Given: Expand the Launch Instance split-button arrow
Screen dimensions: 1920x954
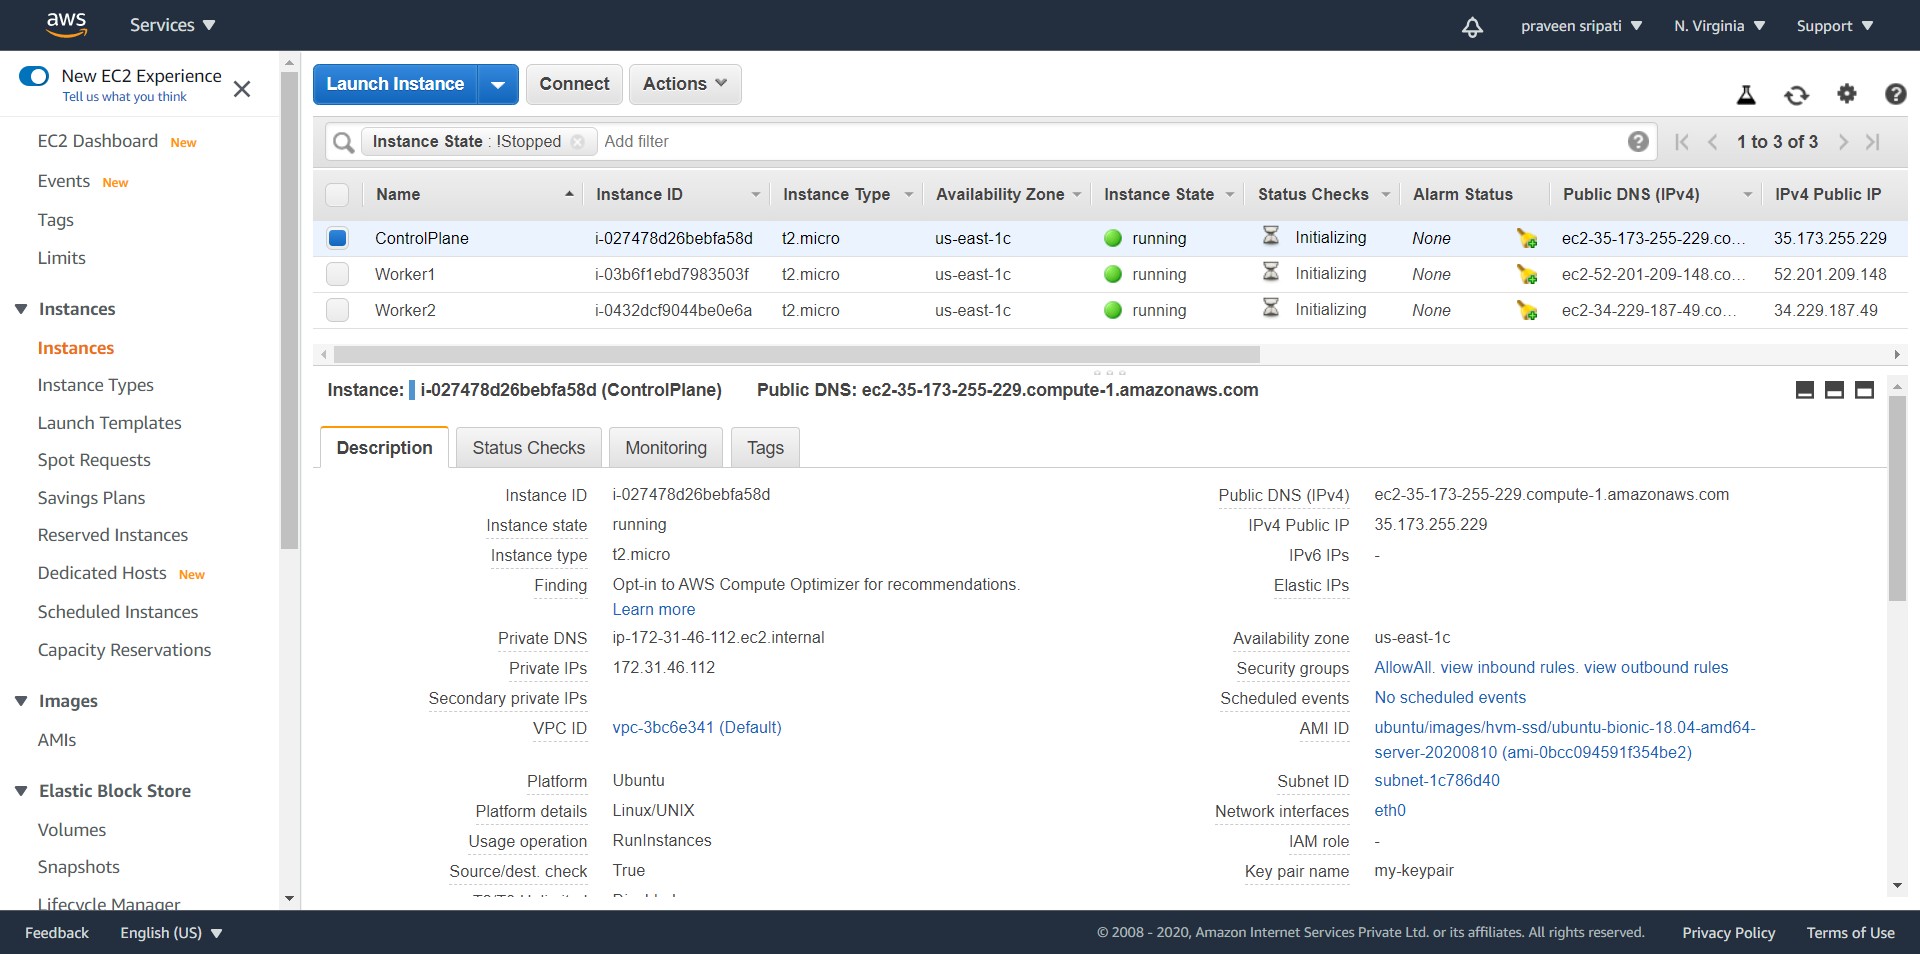Looking at the screenshot, I should click(x=497, y=84).
